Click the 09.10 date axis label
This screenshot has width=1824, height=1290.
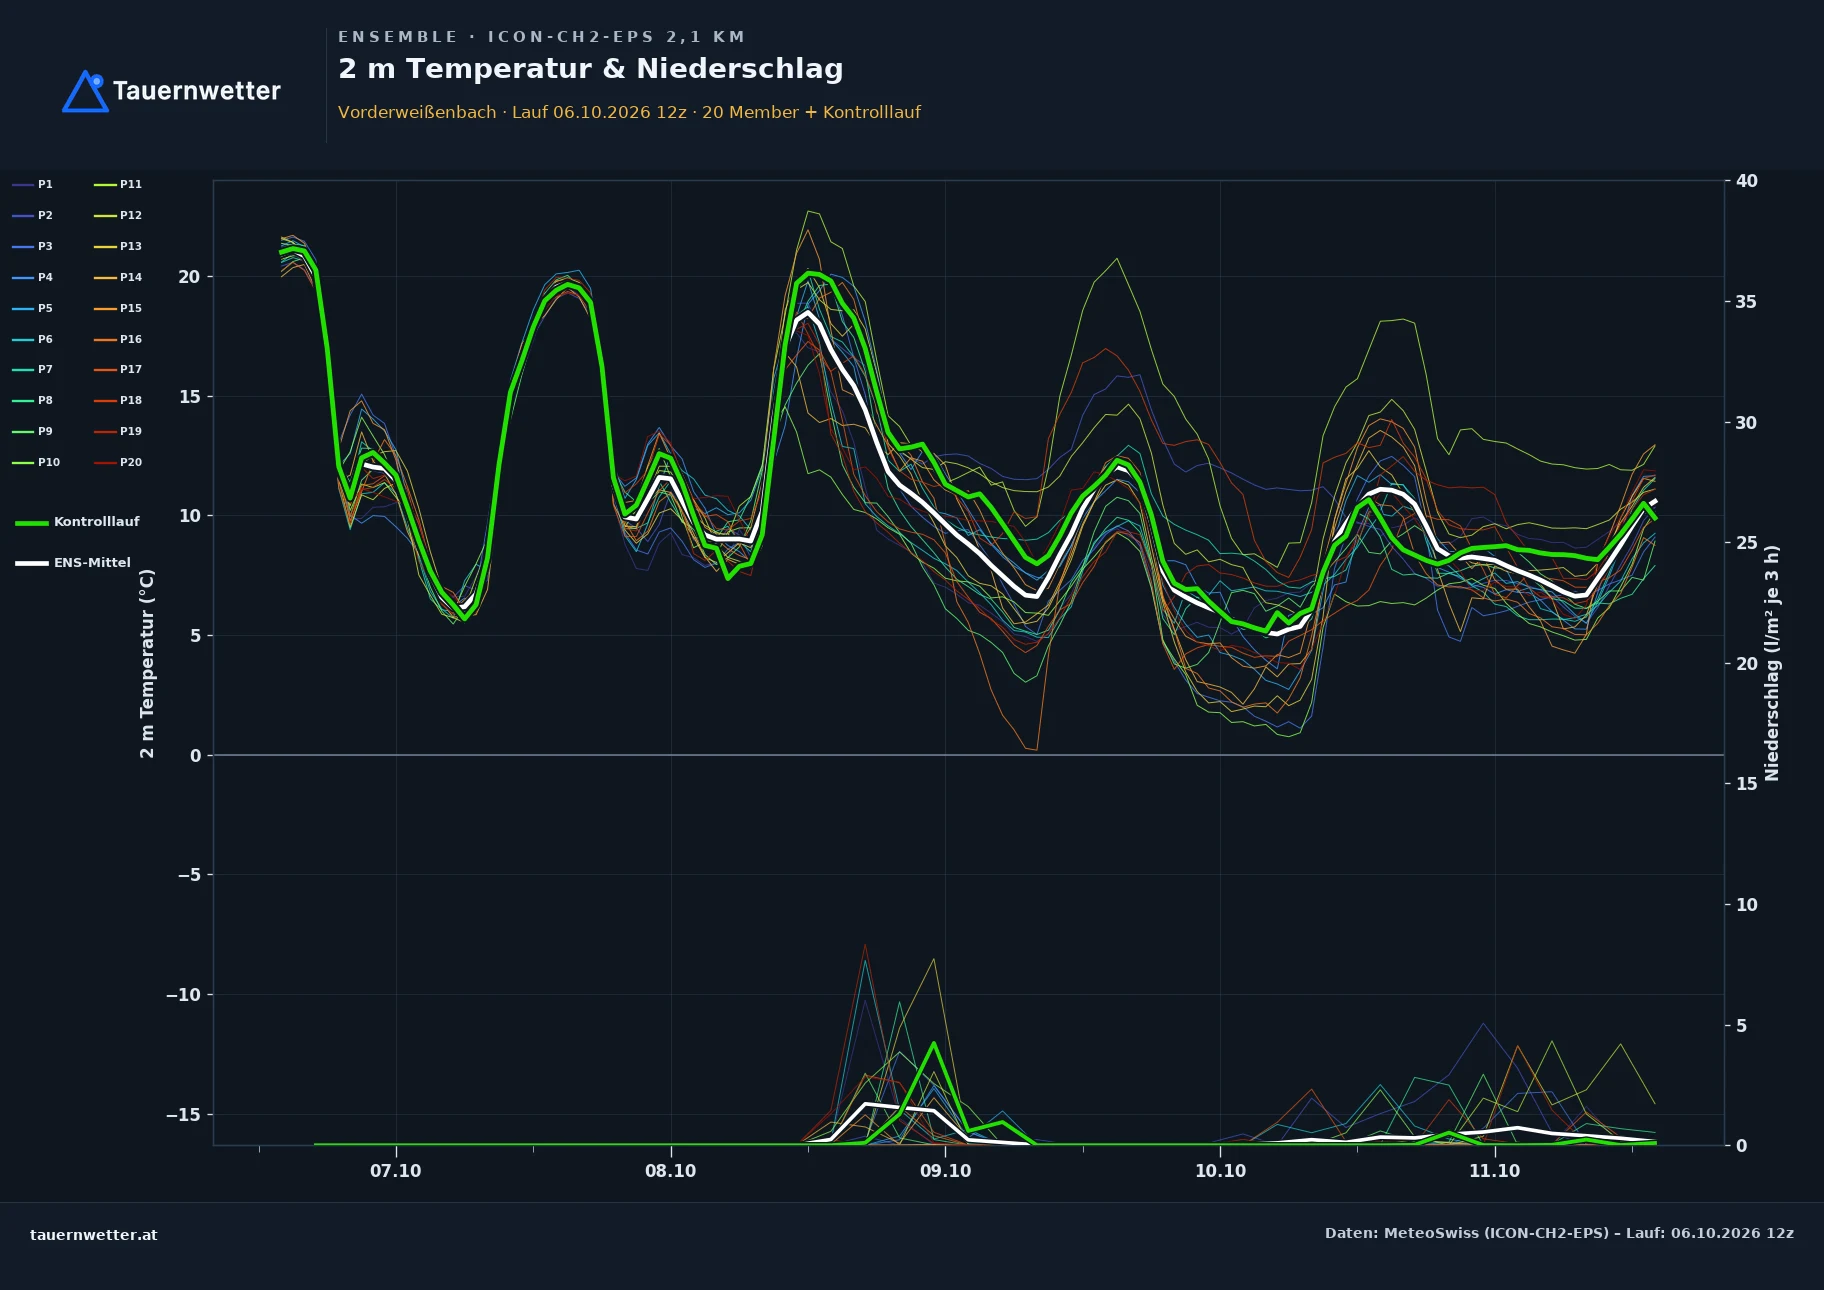[x=946, y=1171]
